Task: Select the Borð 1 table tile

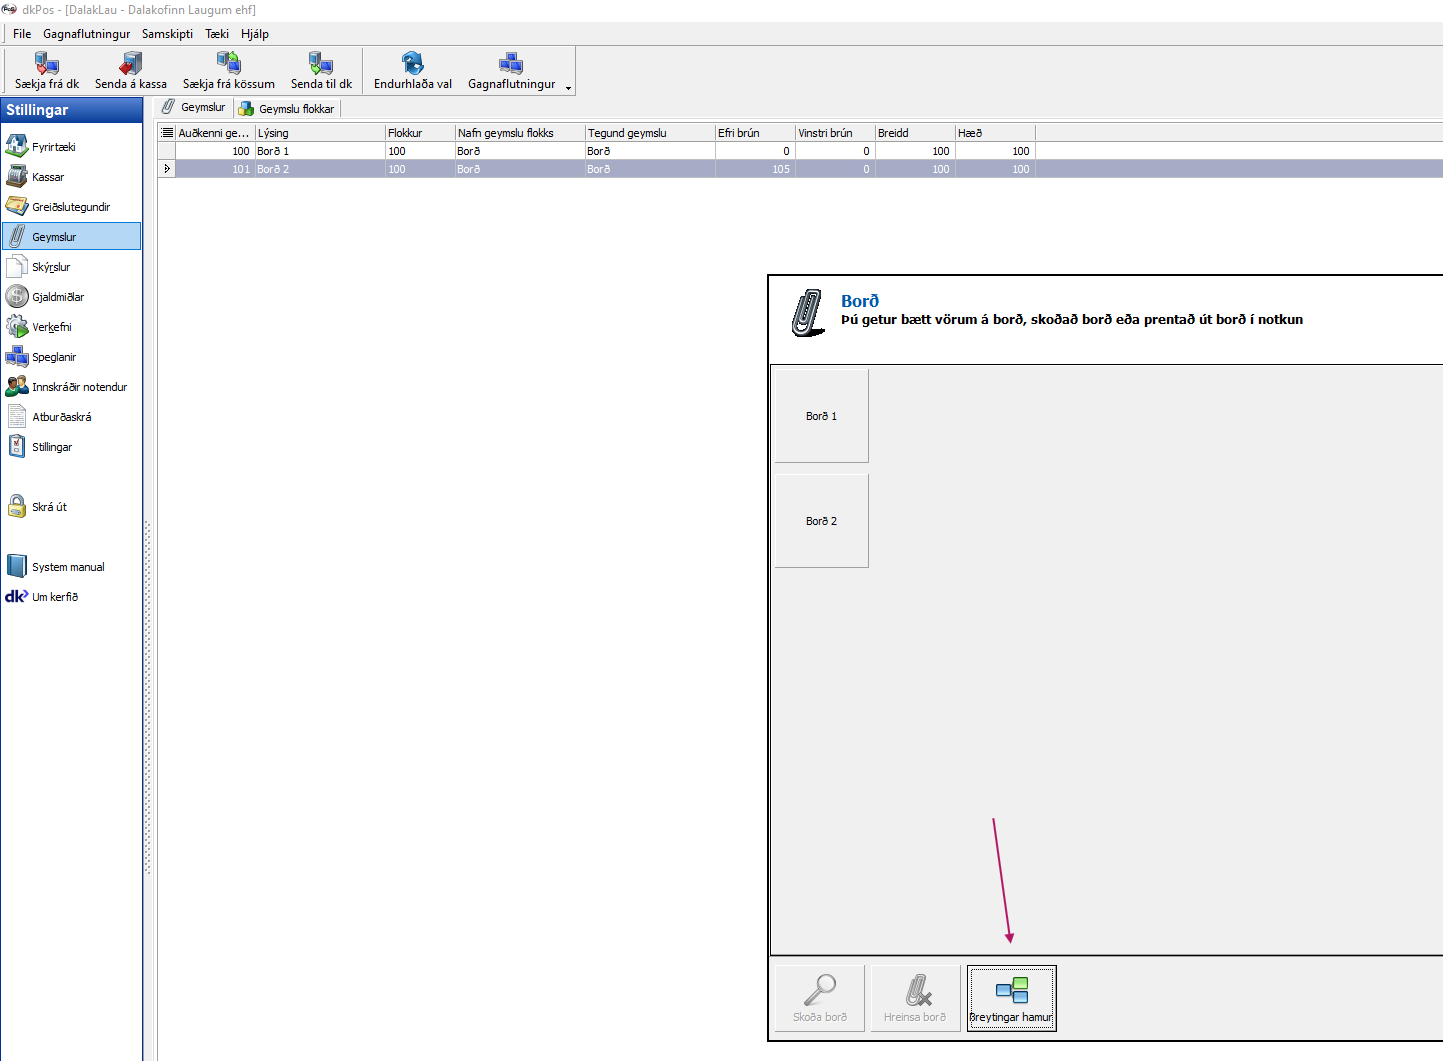Action: coord(821,416)
